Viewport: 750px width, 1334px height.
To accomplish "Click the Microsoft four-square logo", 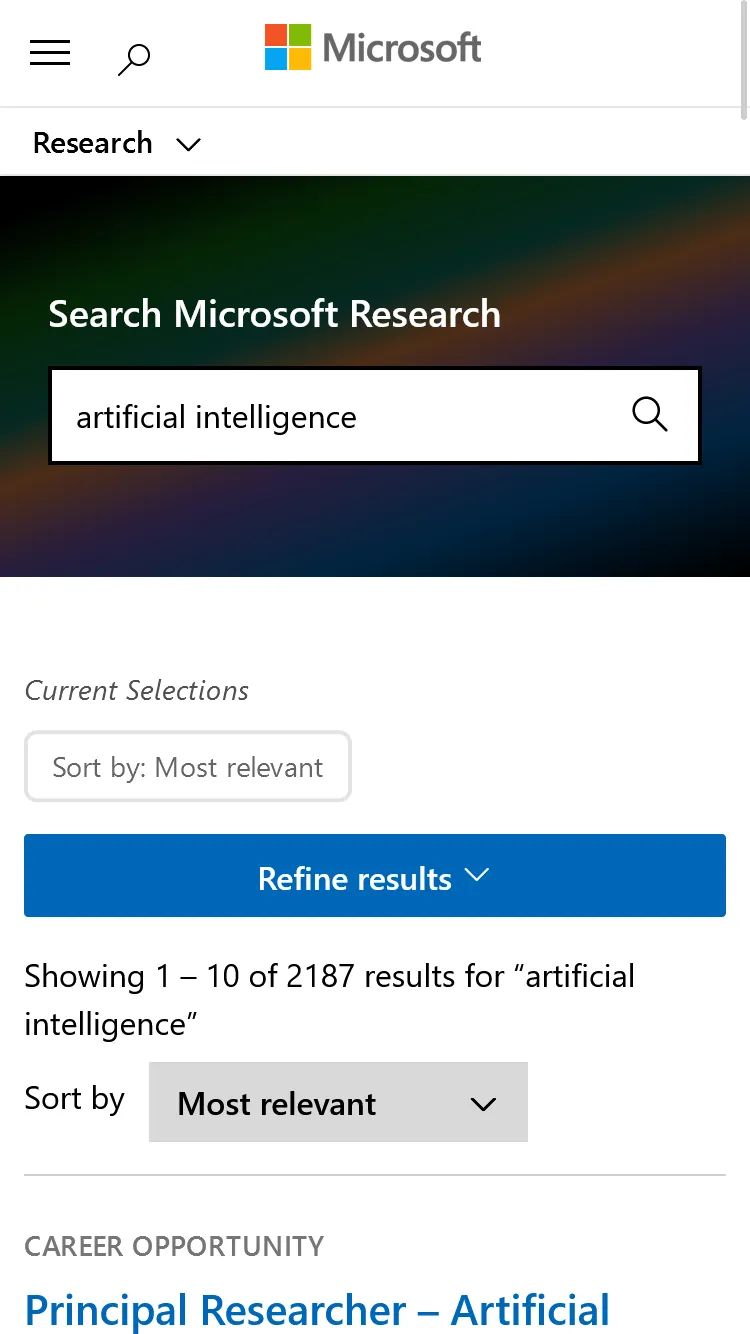I will [x=288, y=47].
